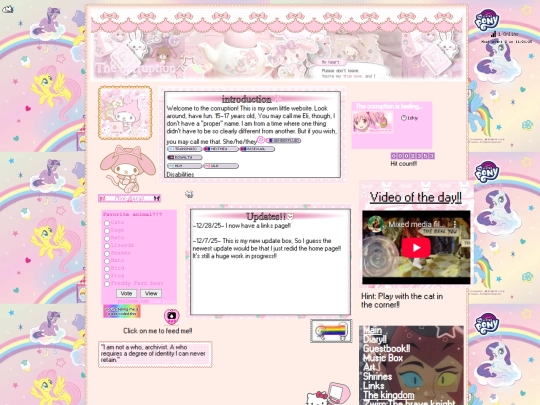This screenshot has height=405, width=540.
Task: Click the 1 Online visitor counter
Action: click(x=505, y=34)
